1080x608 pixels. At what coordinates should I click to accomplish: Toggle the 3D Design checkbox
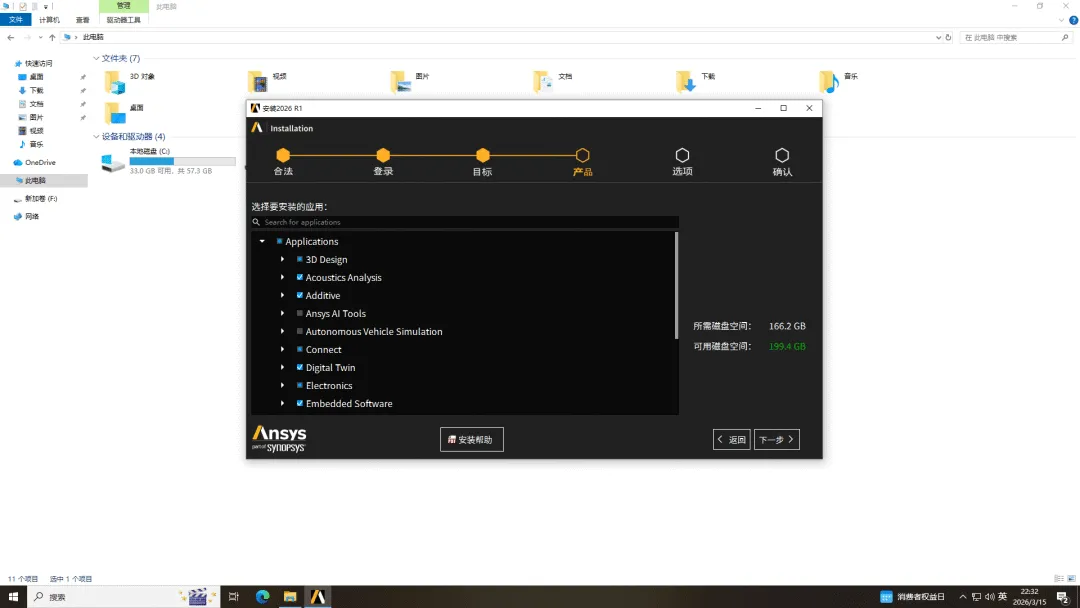[x=300, y=259]
